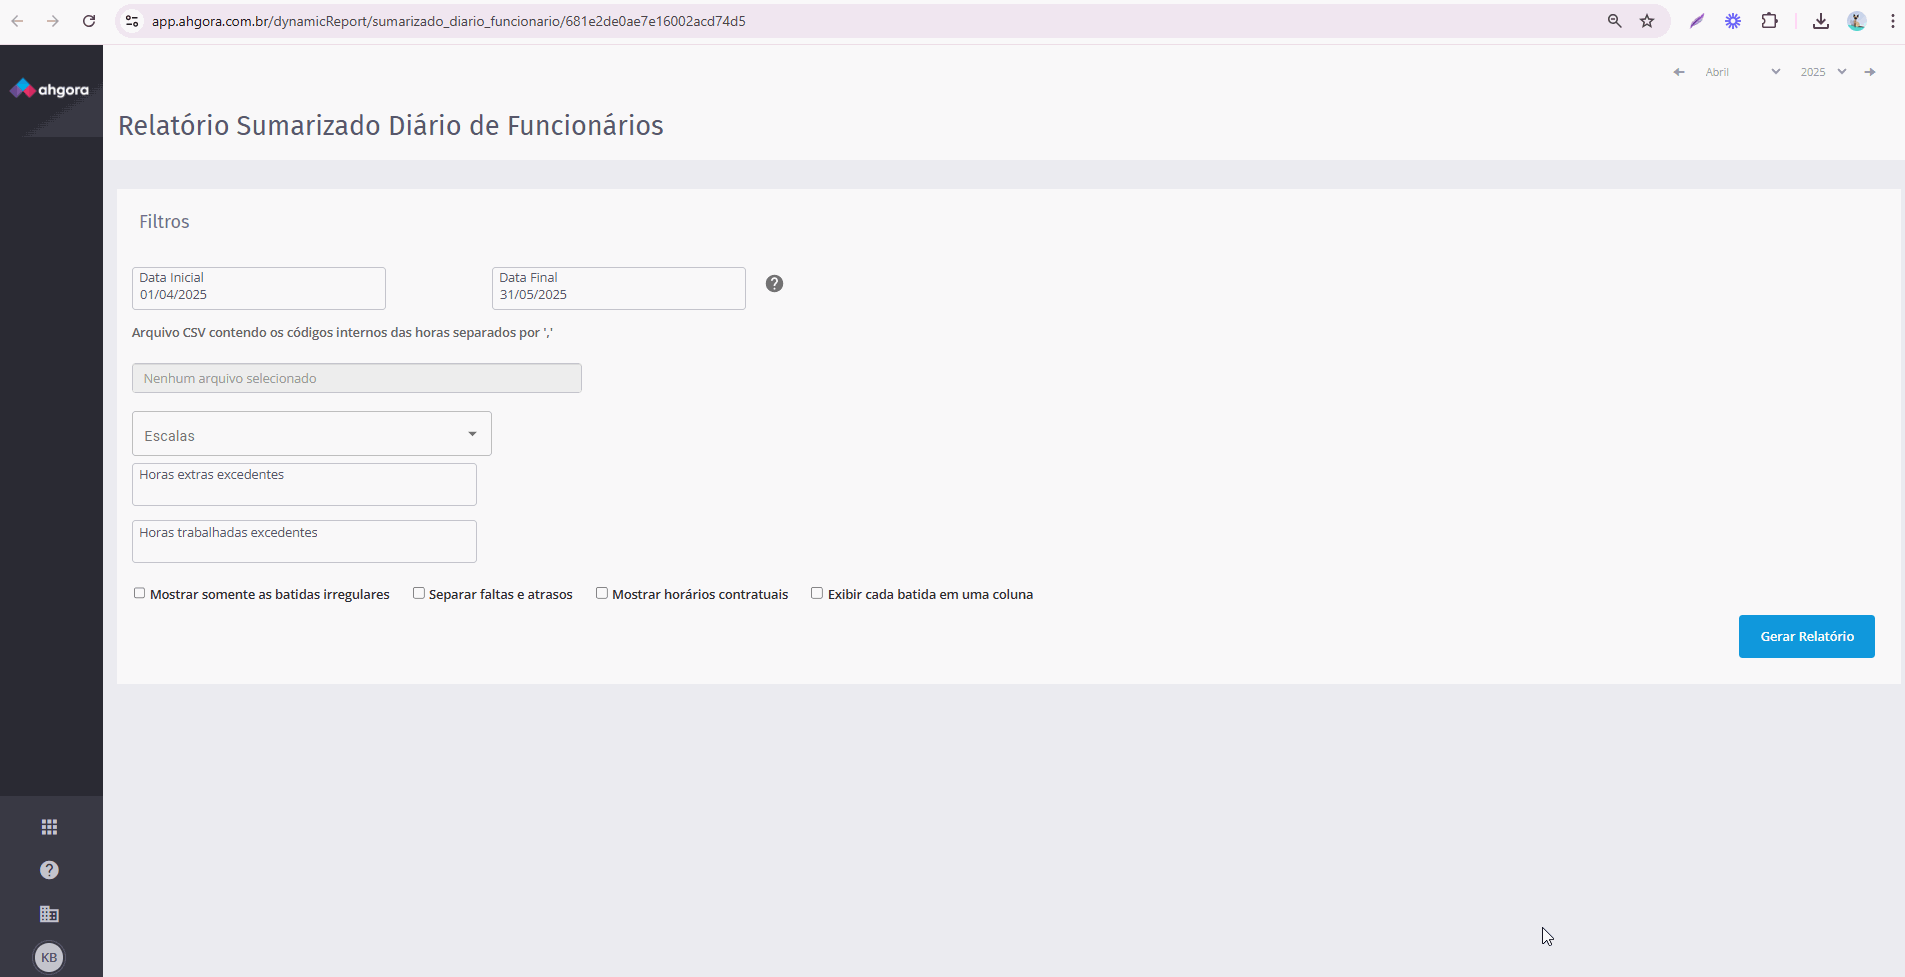
Task: Click the Gerar Relatório button
Action: pyautogui.click(x=1806, y=637)
